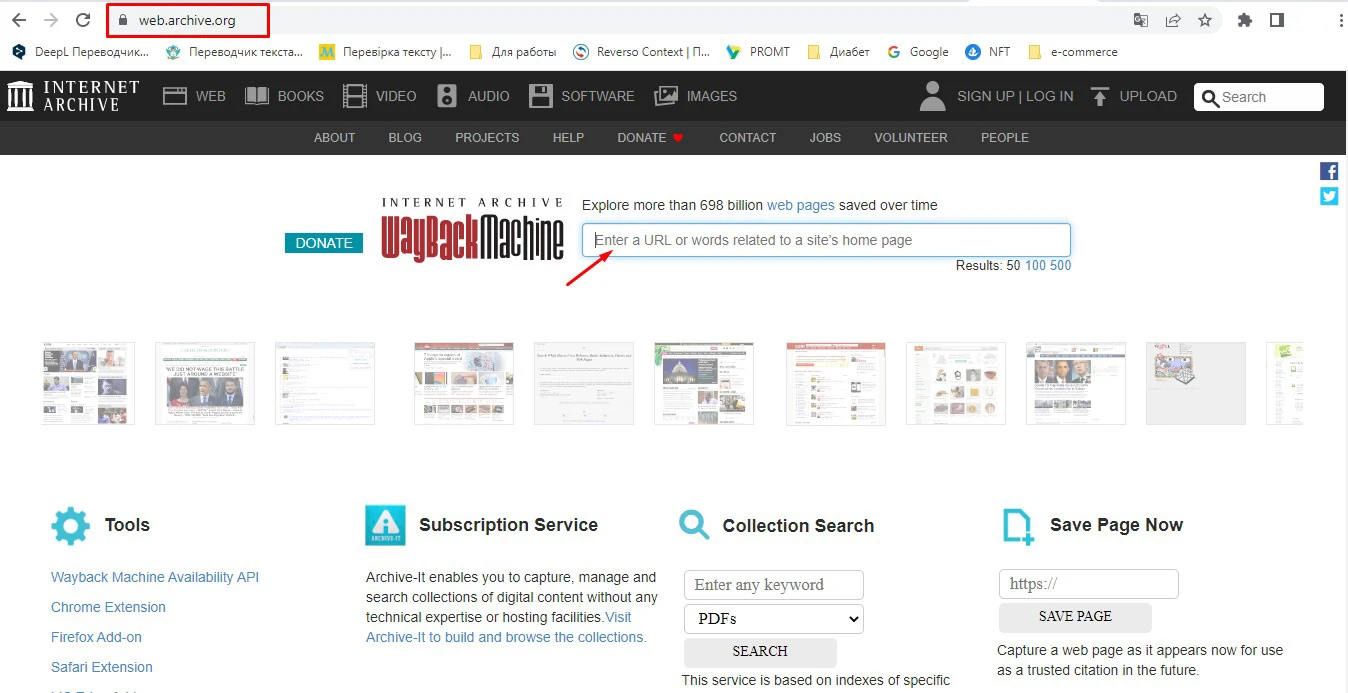Open the Video section film icon
Image resolution: width=1348 pixels, height=693 pixels.
pyautogui.click(x=355, y=97)
